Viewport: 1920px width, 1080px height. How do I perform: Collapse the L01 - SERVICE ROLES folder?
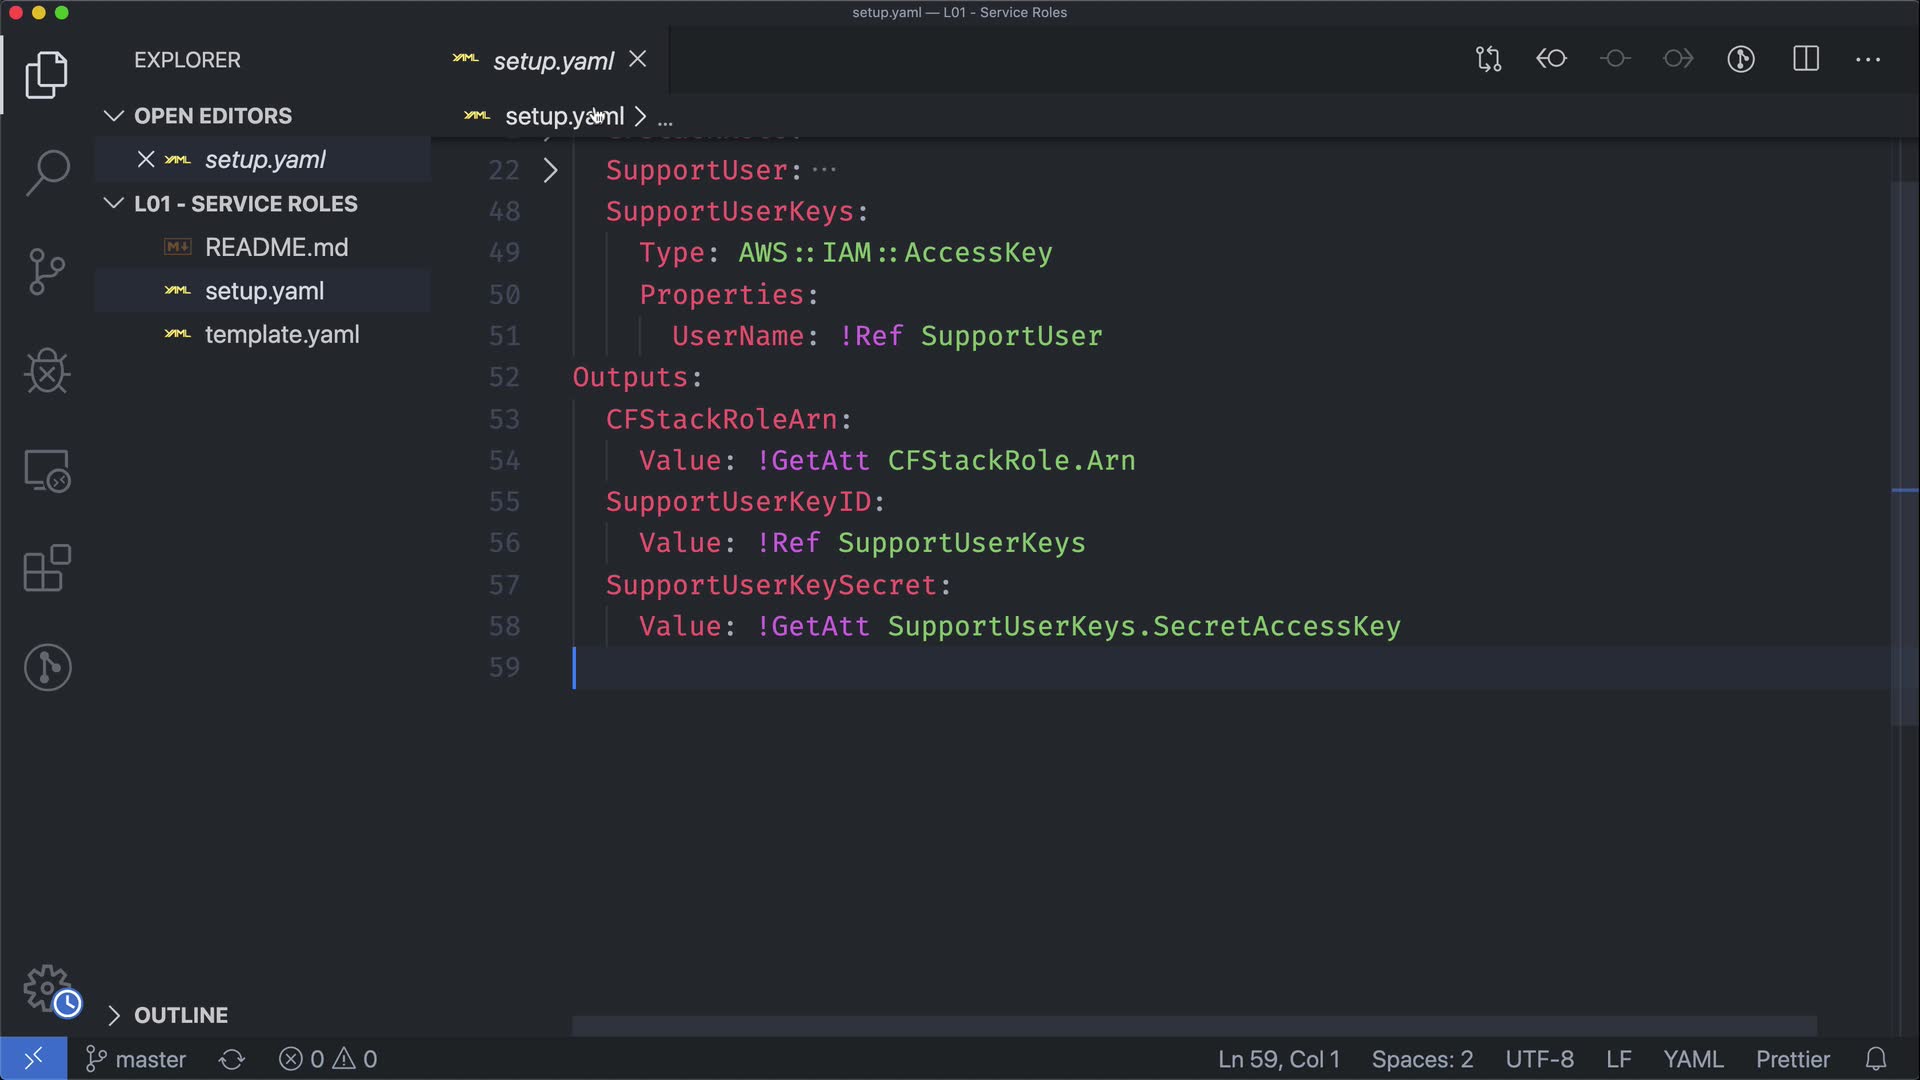click(113, 204)
